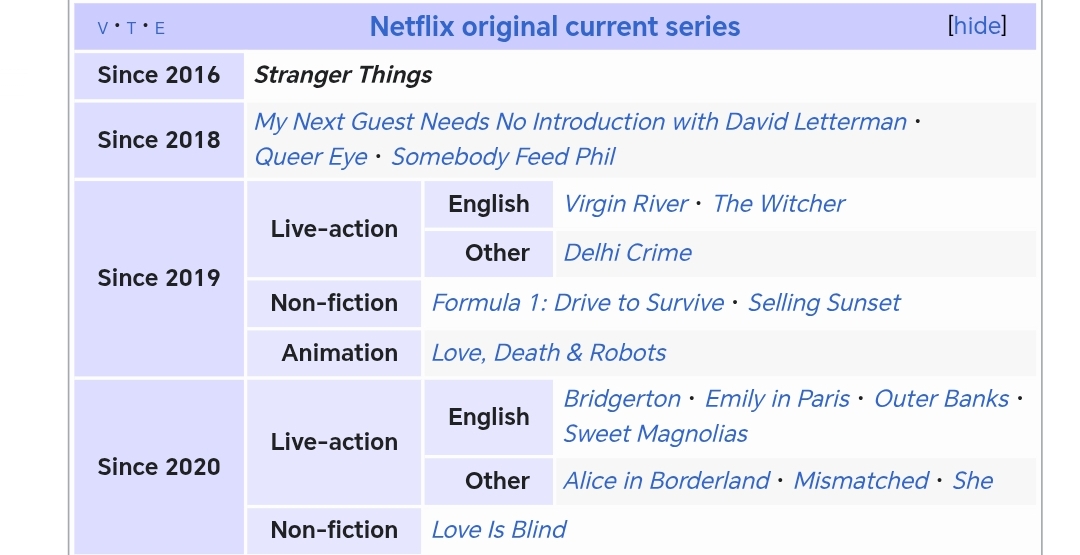The height and width of the screenshot is (555, 1080).
Task: Open Alice in Borderland link
Action: pyautogui.click(x=666, y=481)
